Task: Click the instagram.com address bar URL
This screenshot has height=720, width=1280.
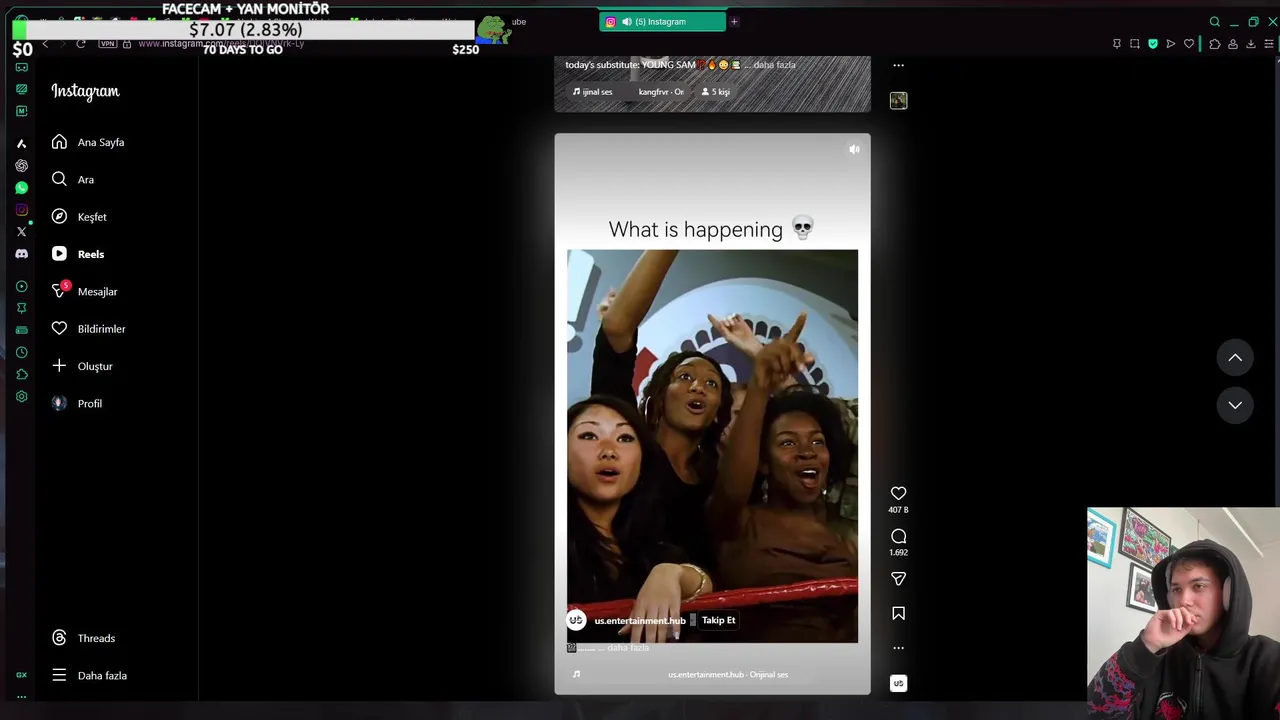Action: click(x=220, y=44)
